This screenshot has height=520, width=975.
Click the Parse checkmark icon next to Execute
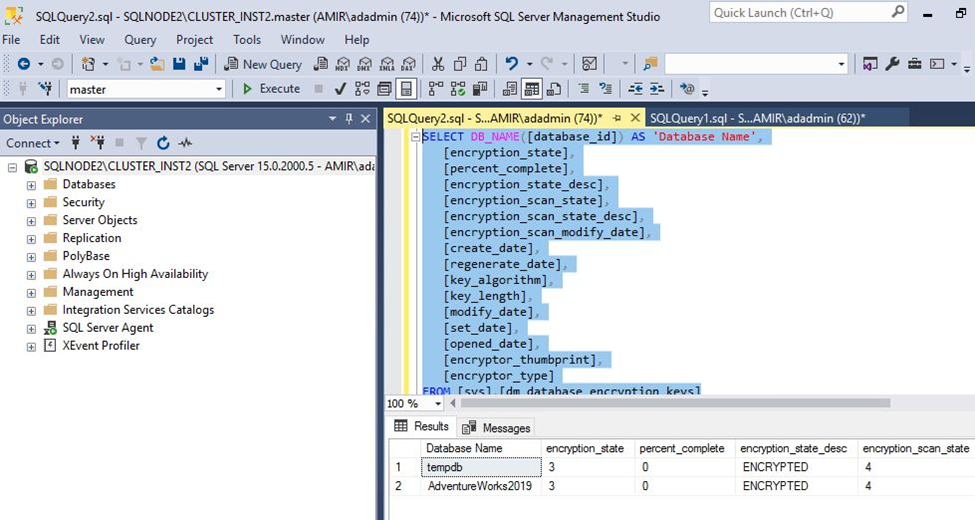[340, 89]
